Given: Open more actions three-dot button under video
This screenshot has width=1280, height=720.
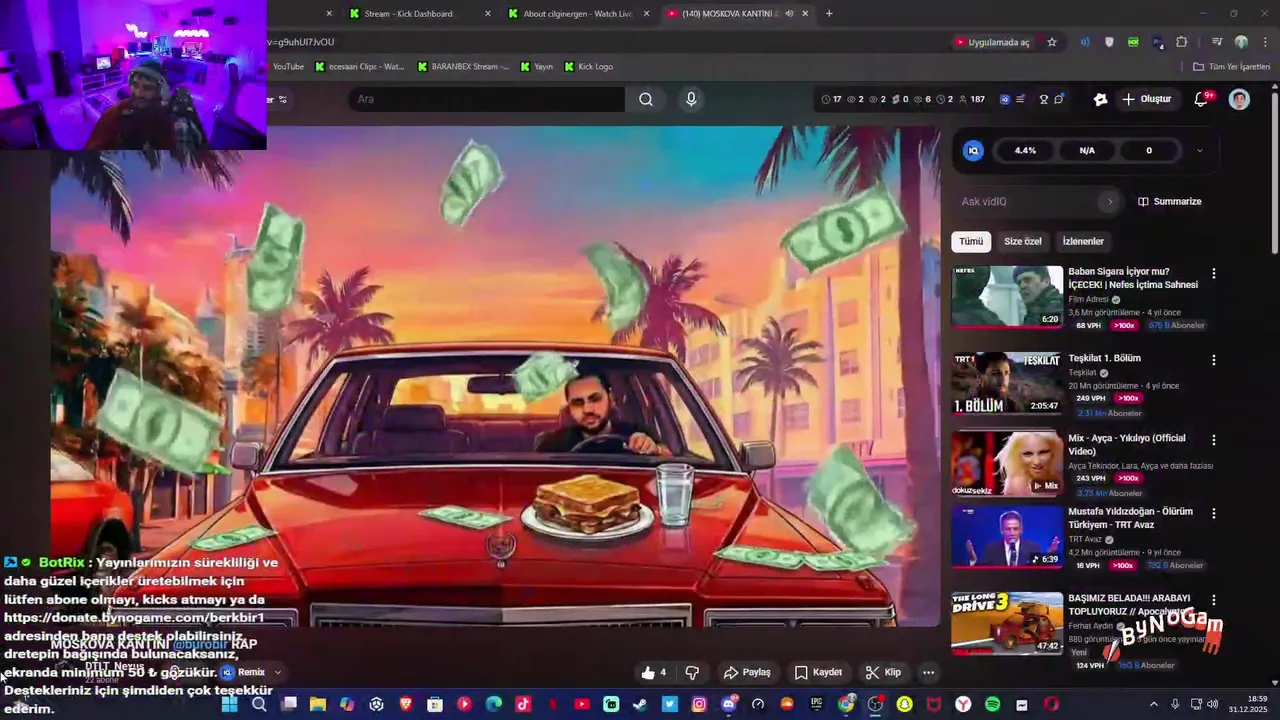Looking at the screenshot, I should point(928,672).
